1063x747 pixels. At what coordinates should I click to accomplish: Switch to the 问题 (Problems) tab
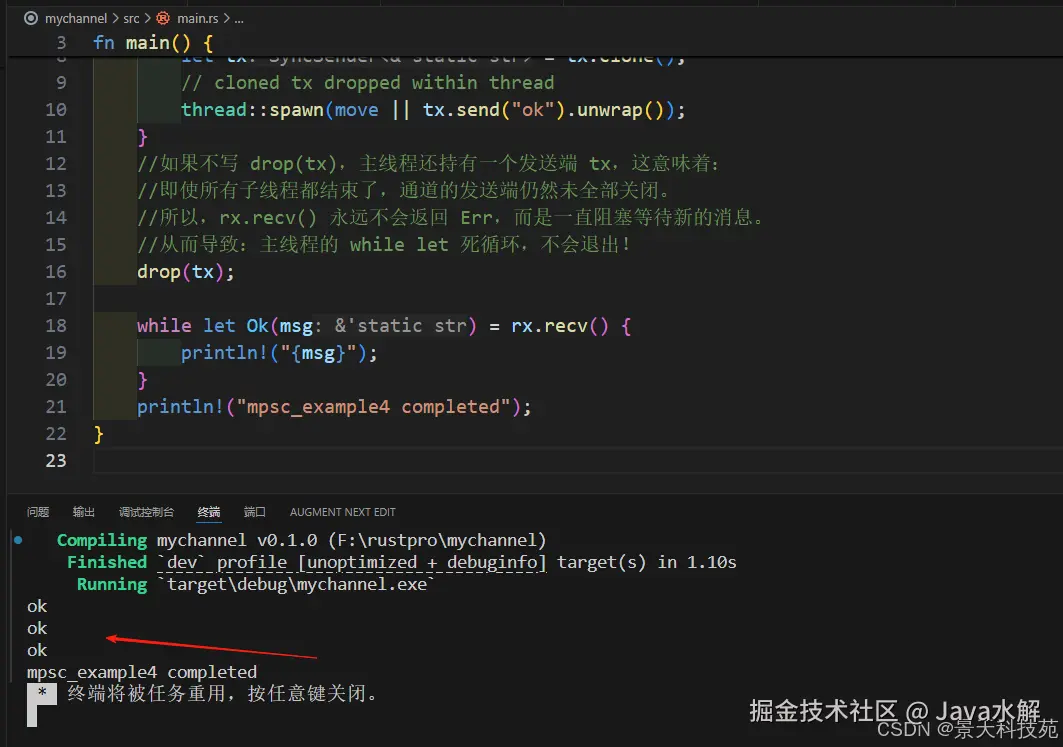coord(37,511)
